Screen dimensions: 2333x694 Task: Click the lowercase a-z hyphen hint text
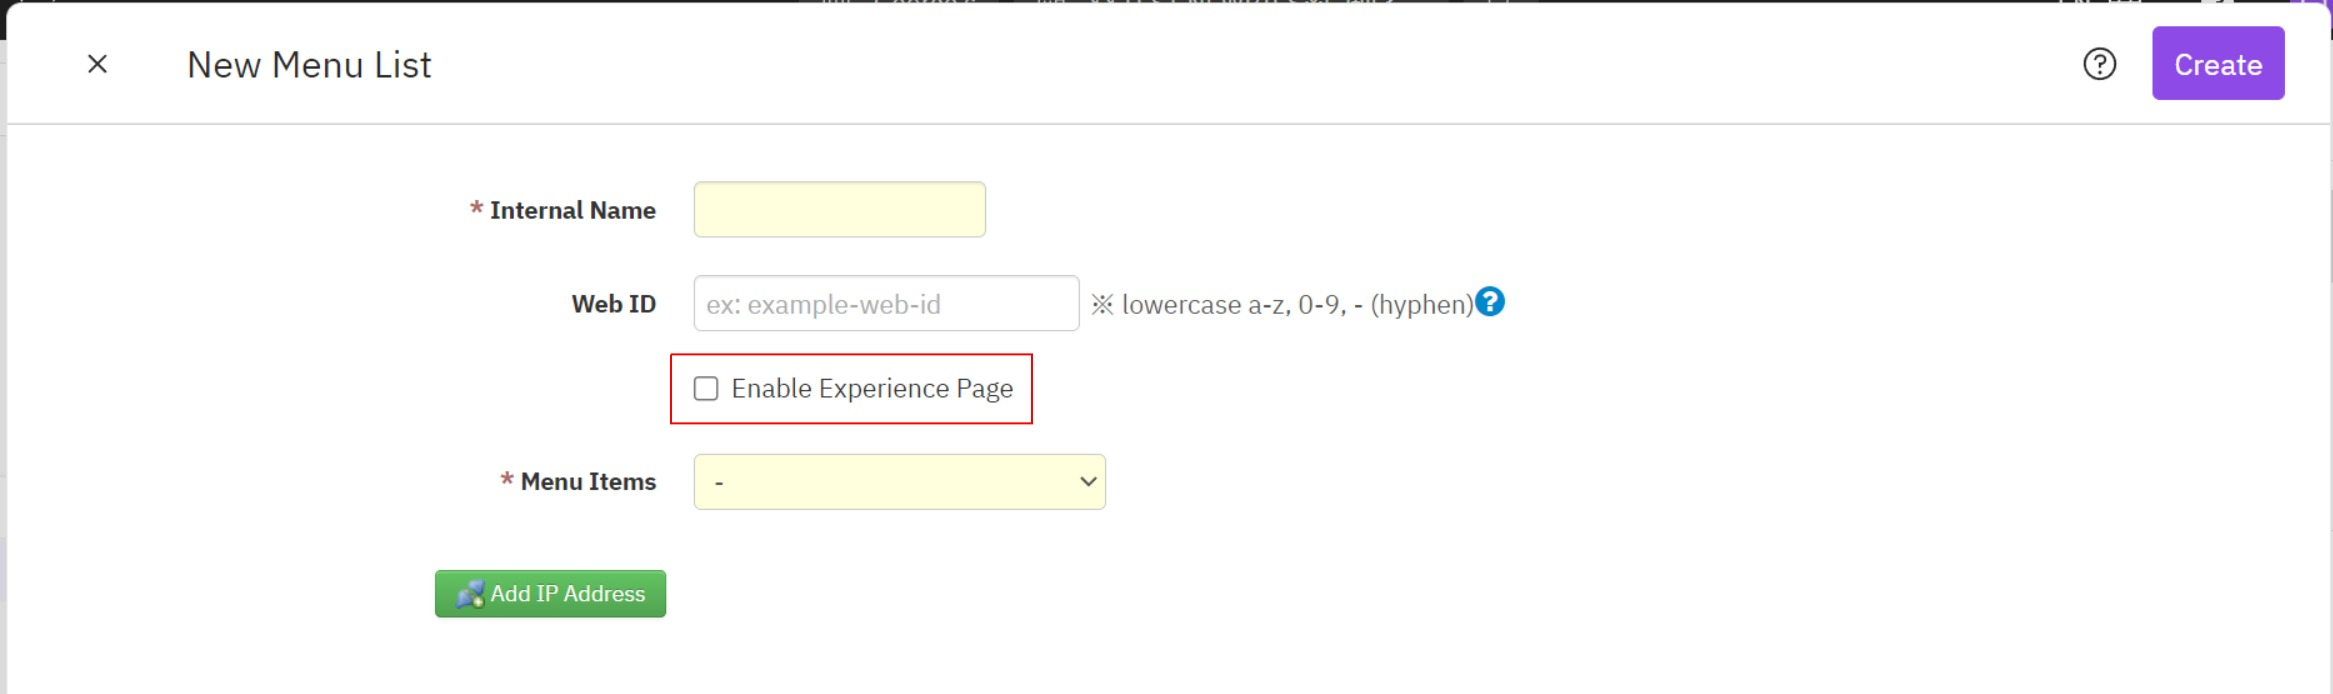(x=1282, y=304)
